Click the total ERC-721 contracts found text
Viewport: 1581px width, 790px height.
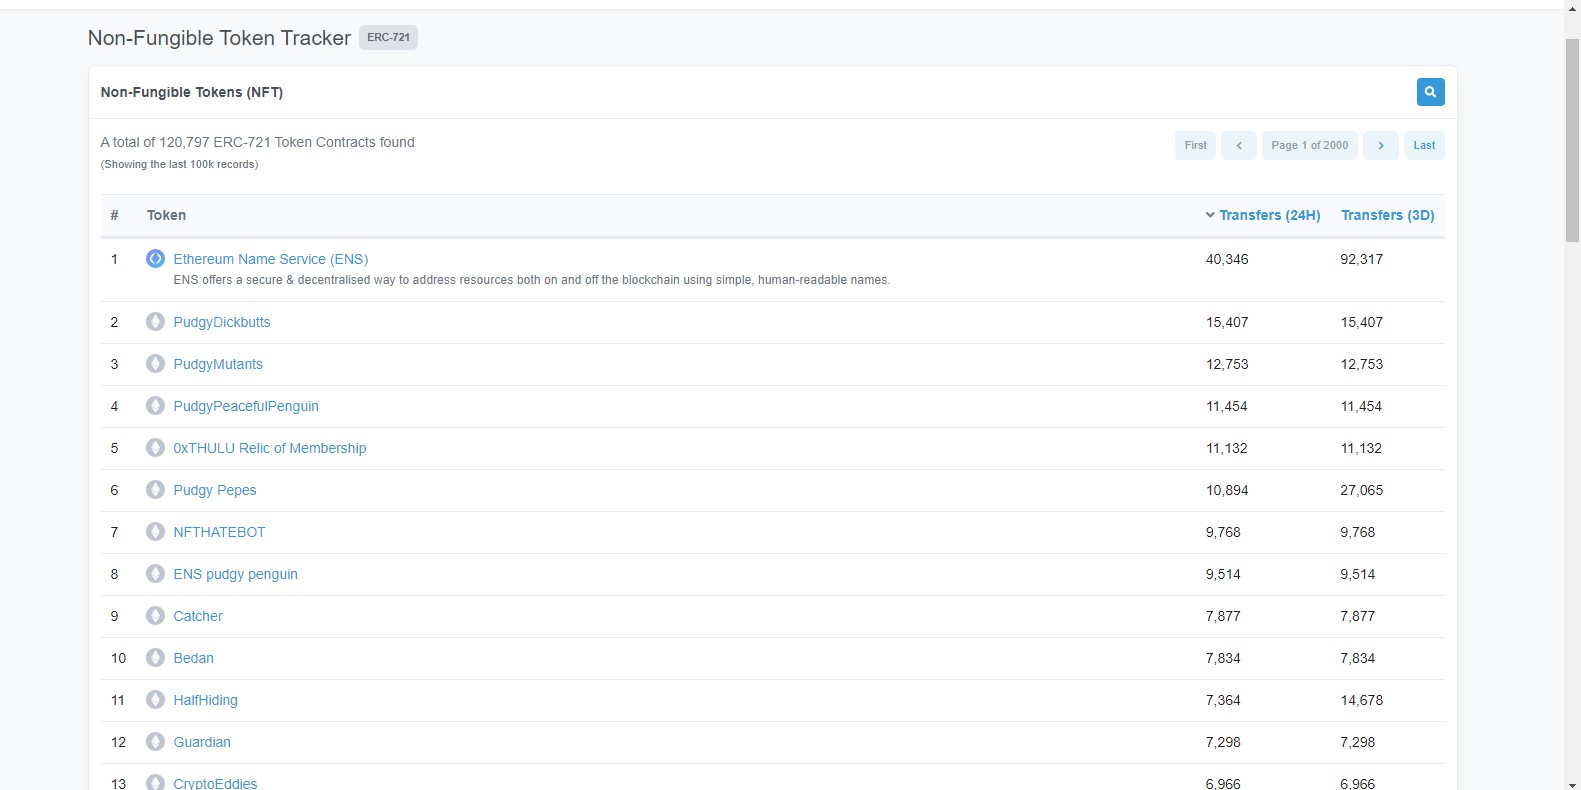pyautogui.click(x=258, y=142)
